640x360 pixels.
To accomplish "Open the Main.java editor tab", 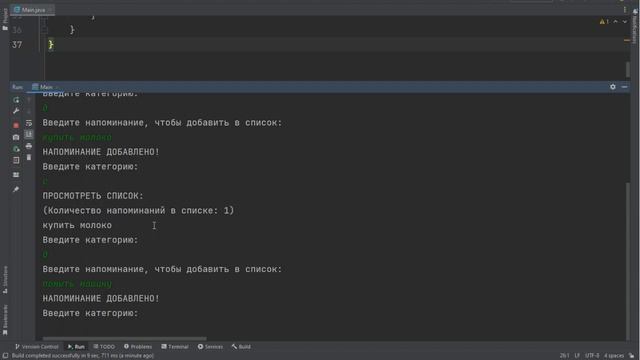I will point(33,9).
